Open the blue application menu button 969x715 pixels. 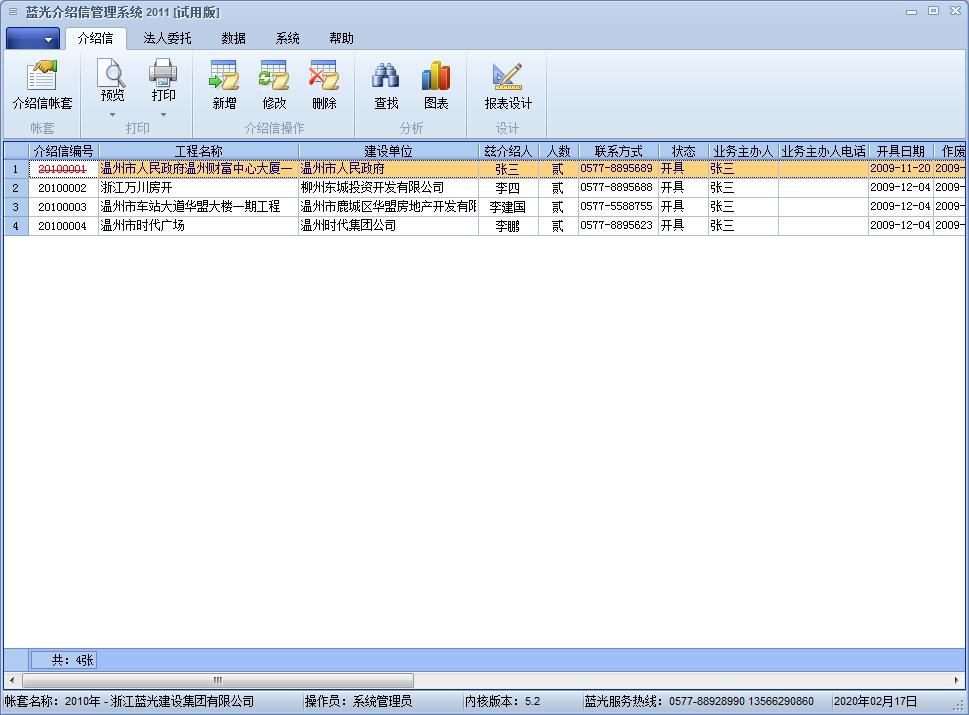33,38
